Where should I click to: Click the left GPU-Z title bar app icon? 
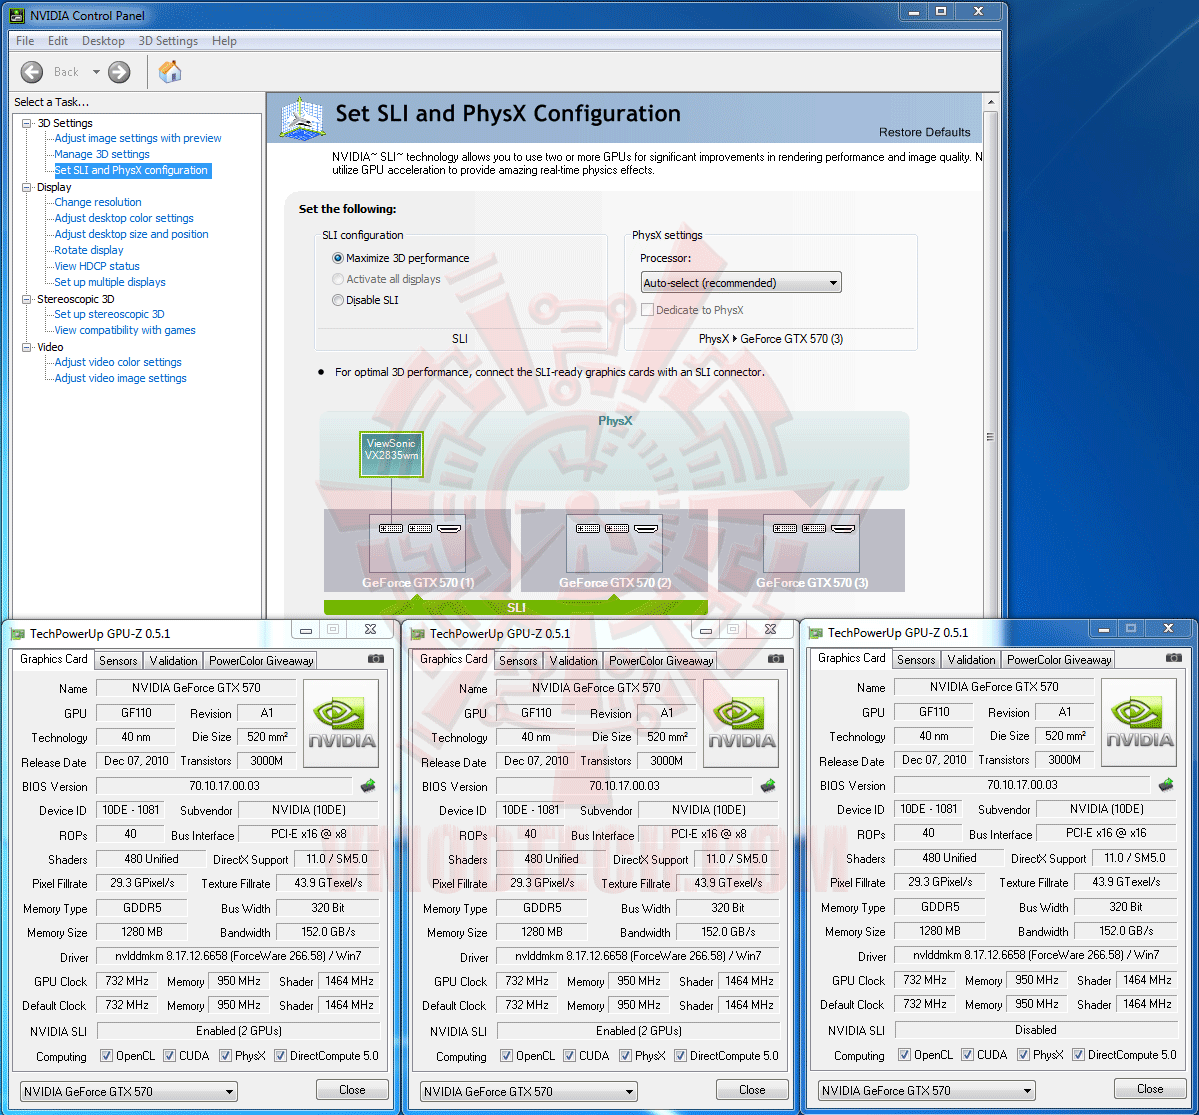[x=17, y=634]
